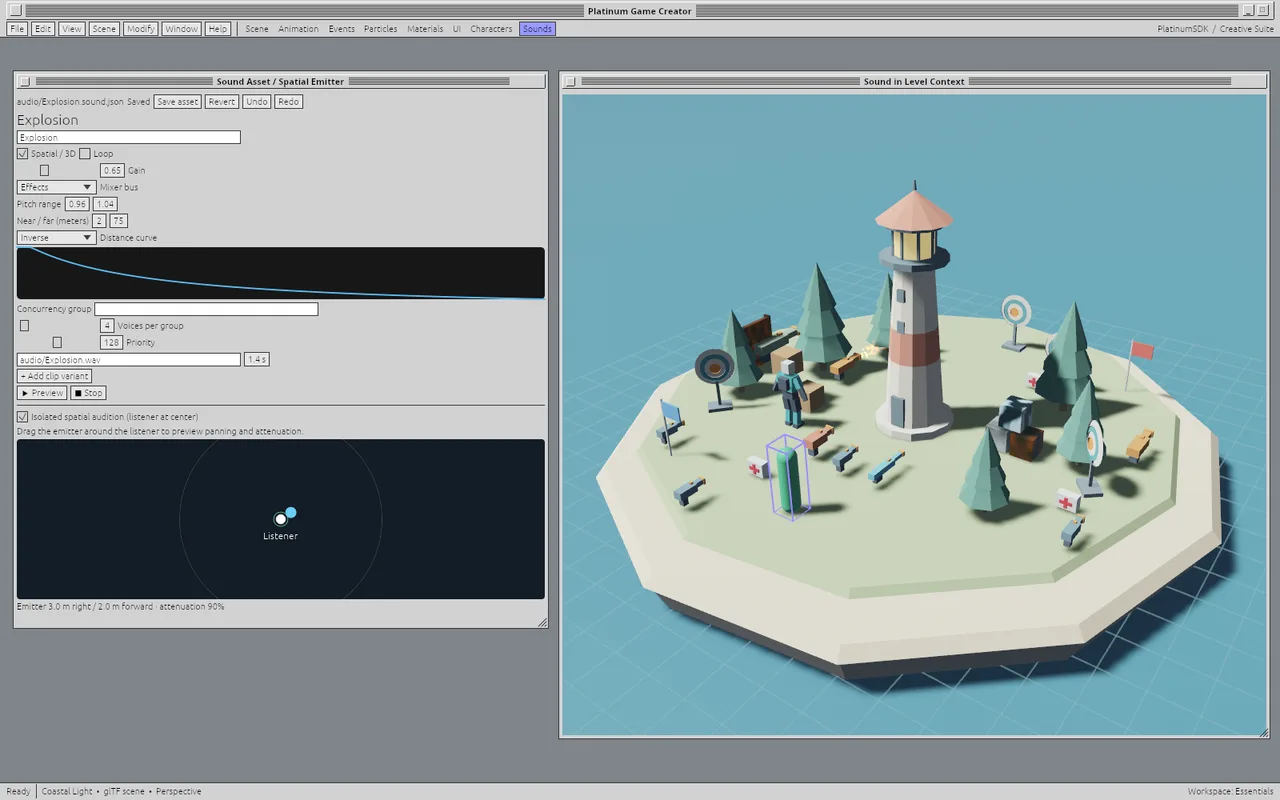Screen dimensions: 1280x800
Task: Preview the Explosion sound
Action: click(x=42, y=393)
